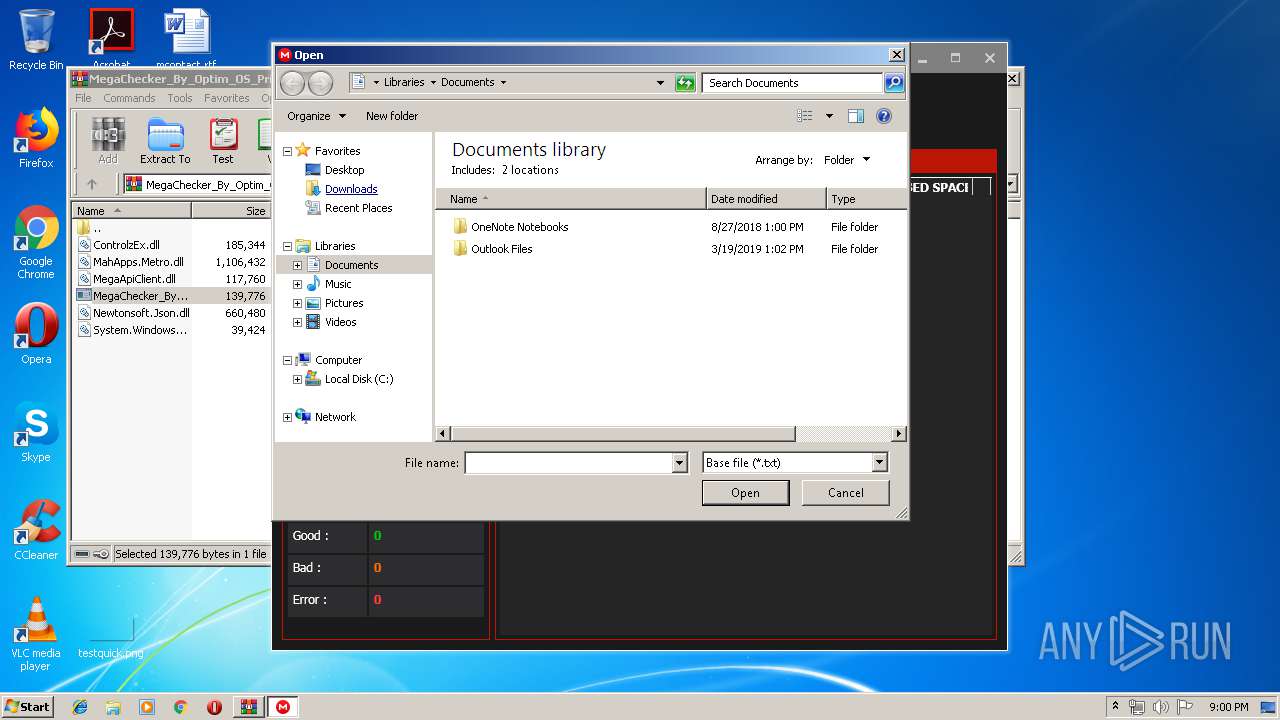Open the file type filter dropdown
Screen dimensions: 1280x720
pyautogui.click(x=879, y=463)
